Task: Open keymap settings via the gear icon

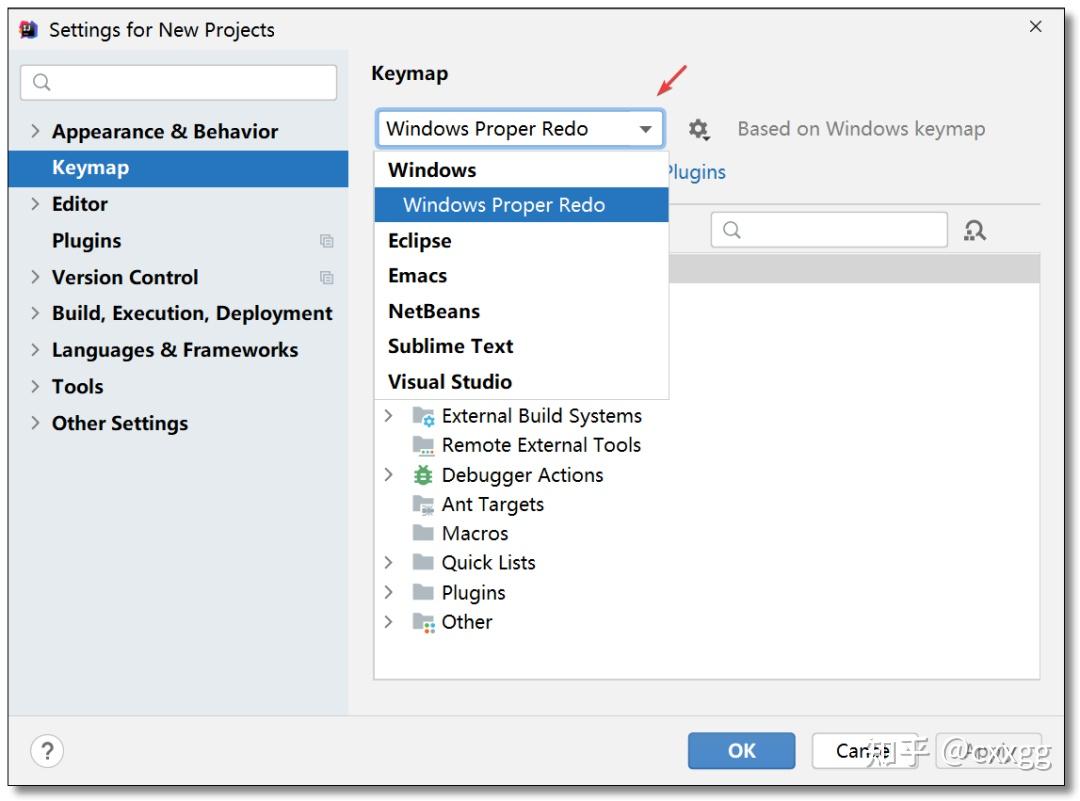Action: [699, 129]
